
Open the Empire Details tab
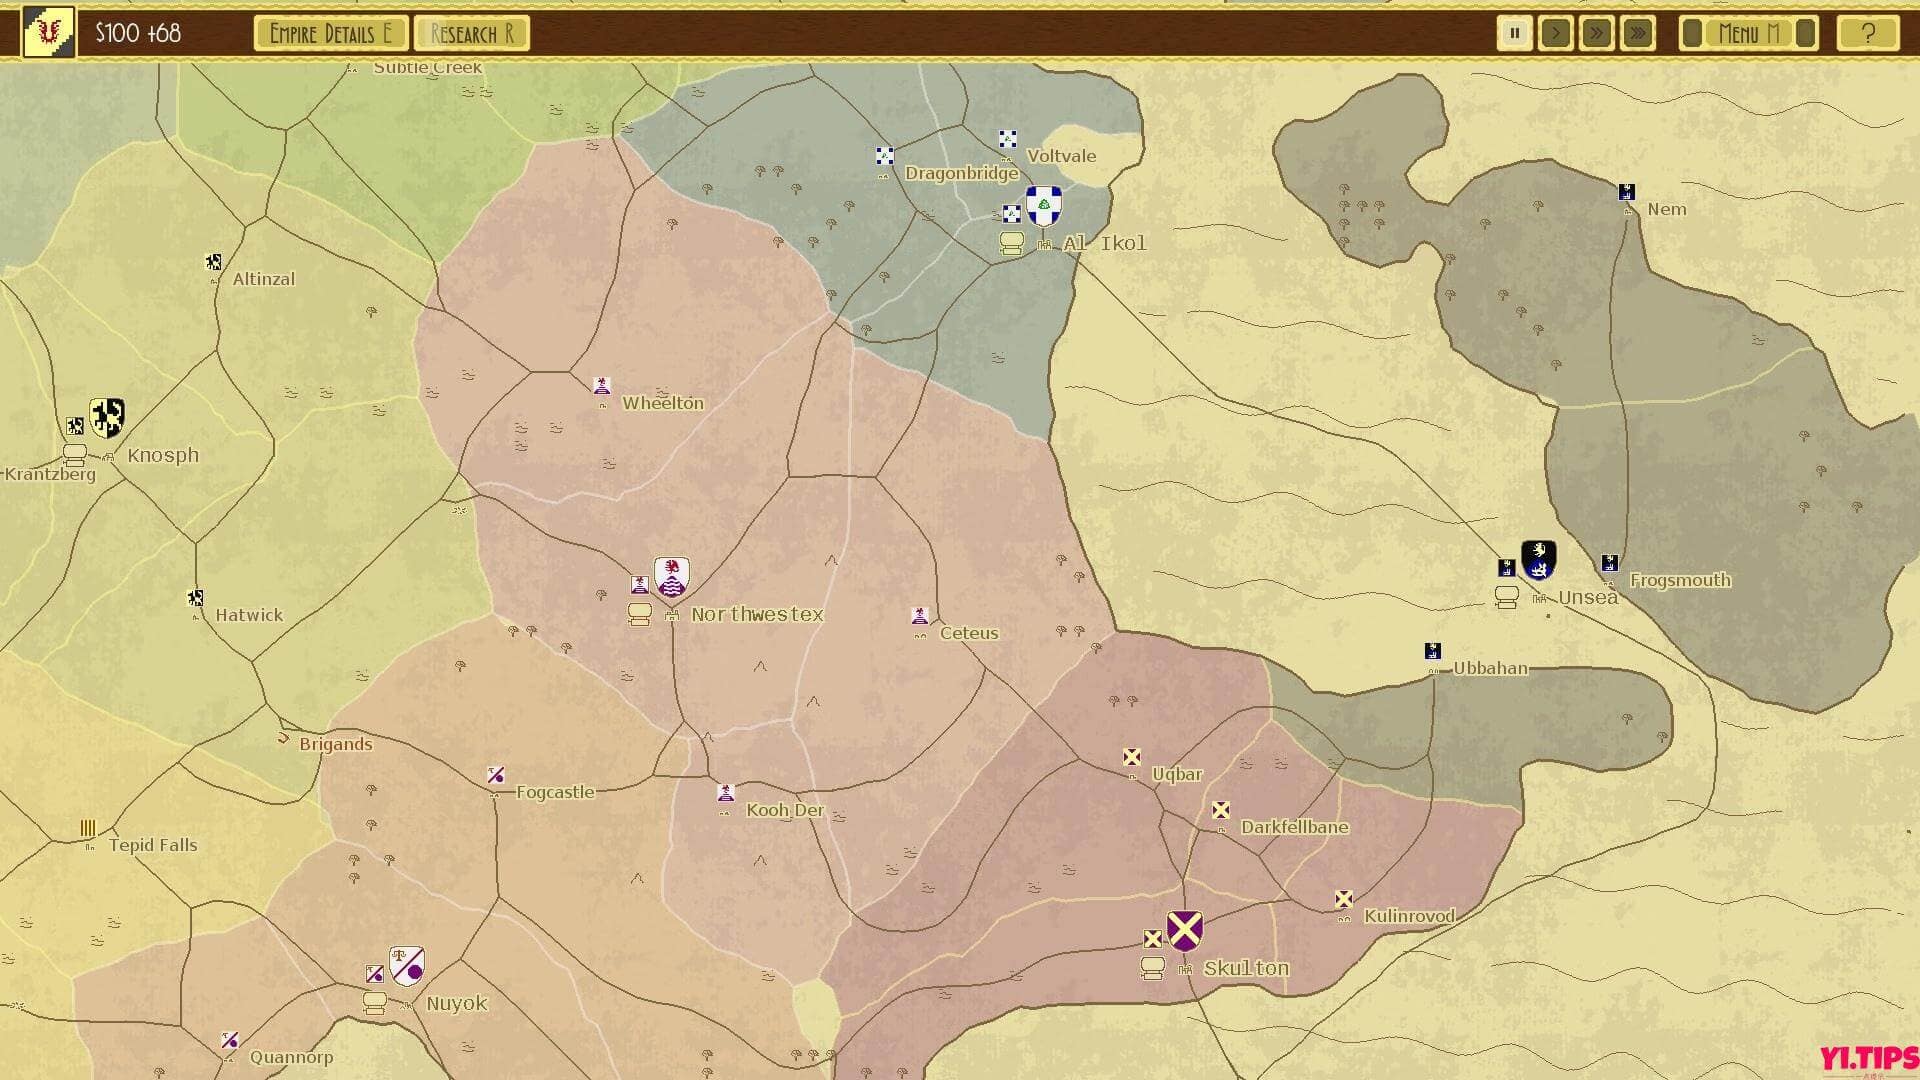point(331,33)
